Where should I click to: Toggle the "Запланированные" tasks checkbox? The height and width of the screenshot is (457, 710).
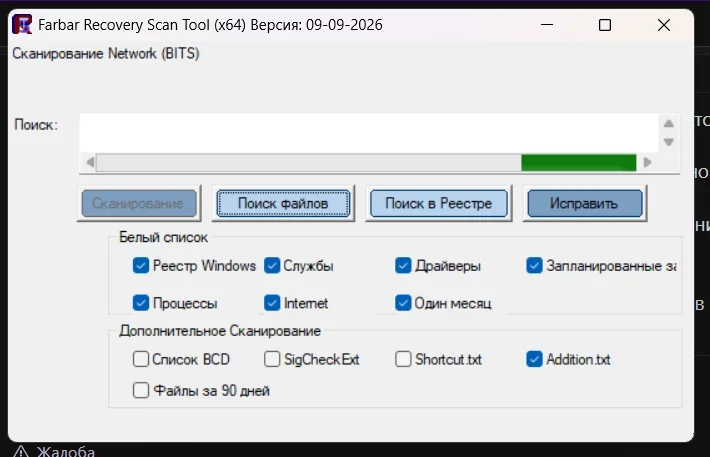pos(534,265)
